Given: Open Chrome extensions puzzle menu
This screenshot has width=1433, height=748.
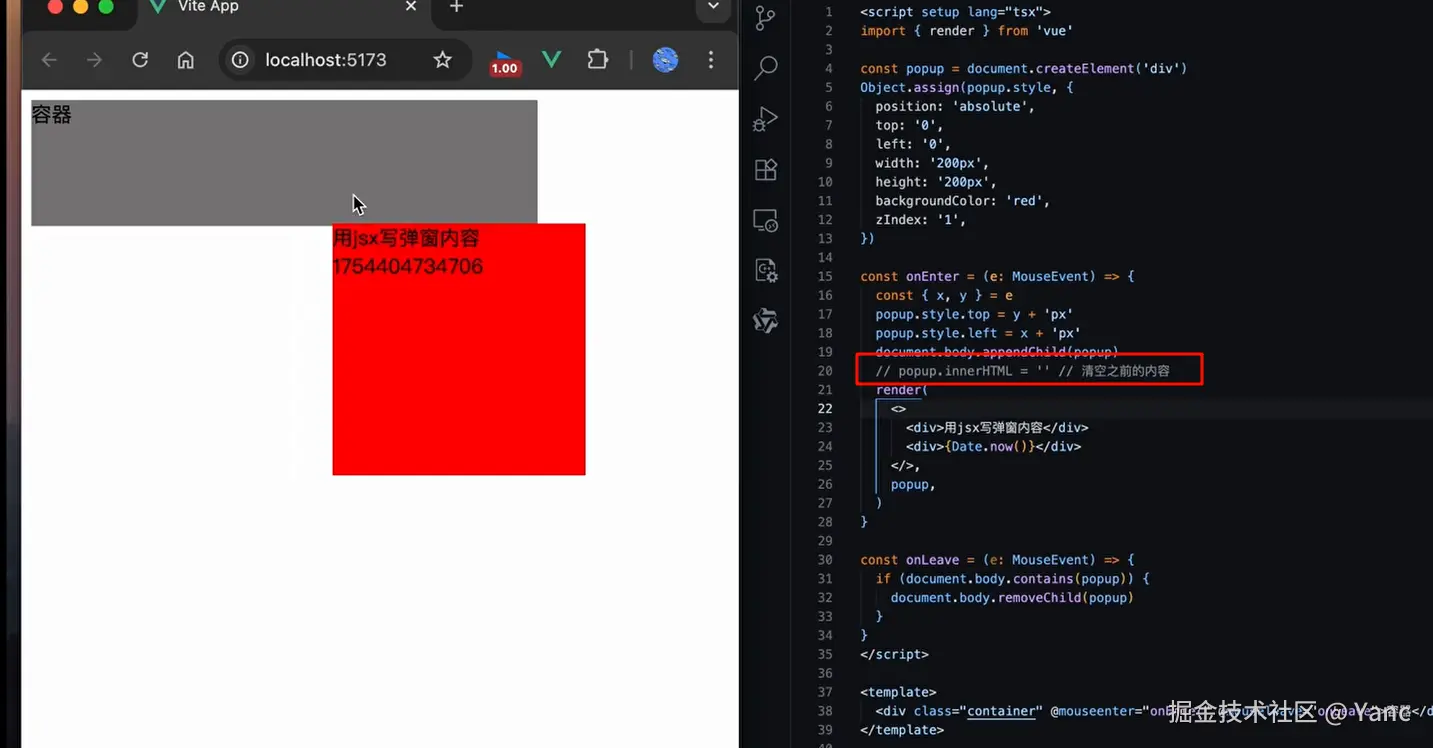Looking at the screenshot, I should 597,60.
